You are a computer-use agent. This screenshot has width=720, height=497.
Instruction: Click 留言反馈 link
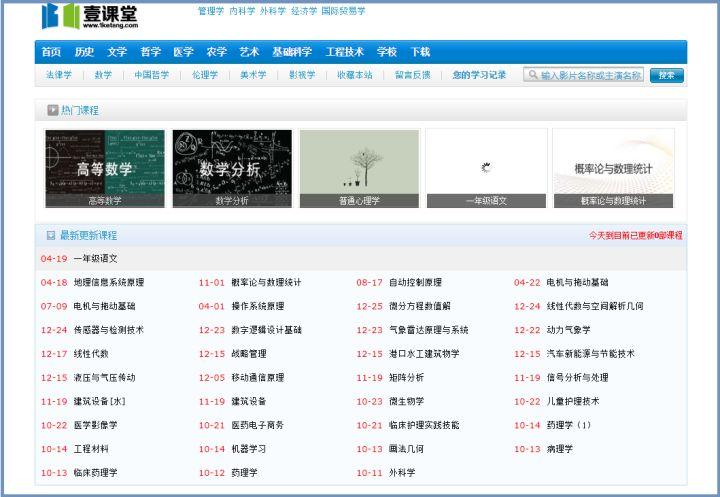(x=412, y=75)
